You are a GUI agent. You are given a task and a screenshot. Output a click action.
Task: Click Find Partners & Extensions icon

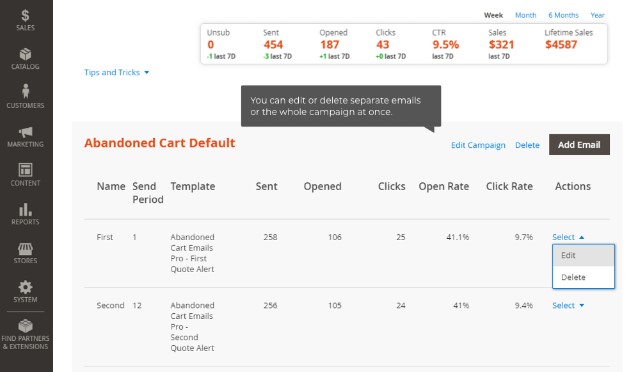[25, 326]
